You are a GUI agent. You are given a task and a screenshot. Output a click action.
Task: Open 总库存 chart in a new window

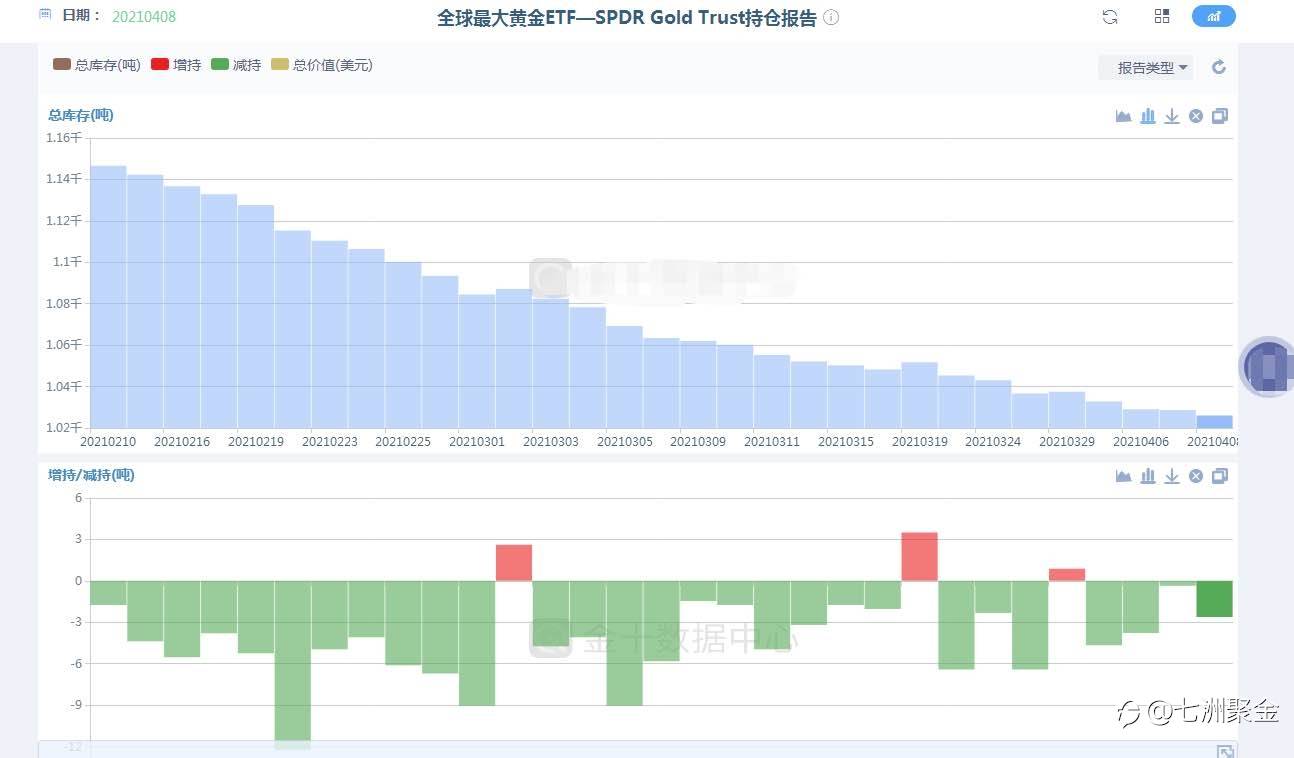tap(1219, 116)
